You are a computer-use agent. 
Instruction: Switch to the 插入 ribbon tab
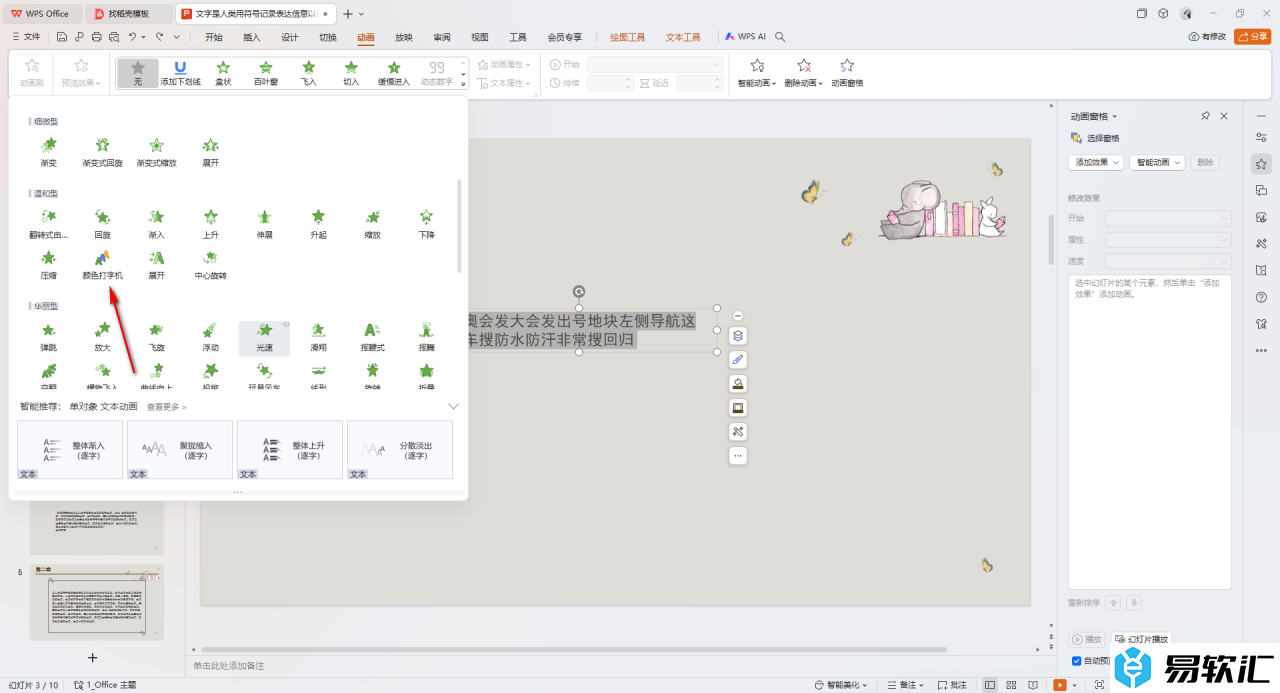point(251,37)
